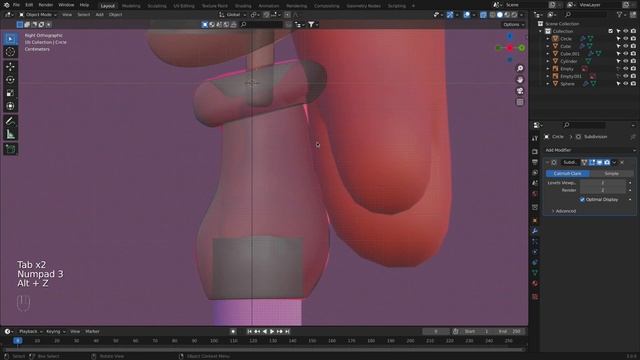This screenshot has height=360, width=640.
Task: Click the viewport pan hand icon
Action: pyautogui.click(x=520, y=80)
